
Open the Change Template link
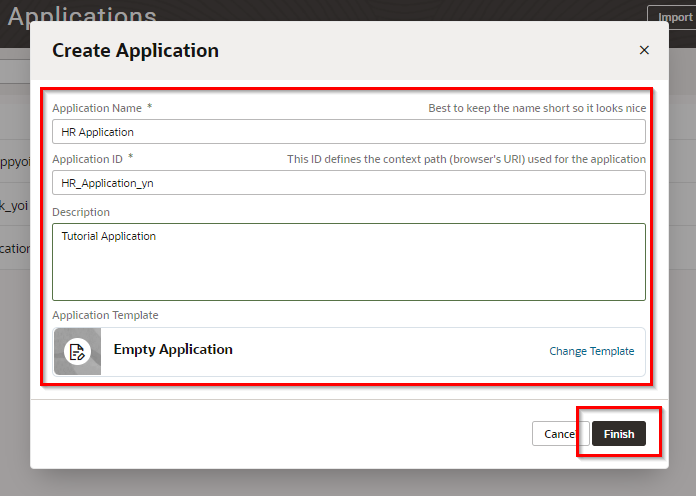coord(591,351)
